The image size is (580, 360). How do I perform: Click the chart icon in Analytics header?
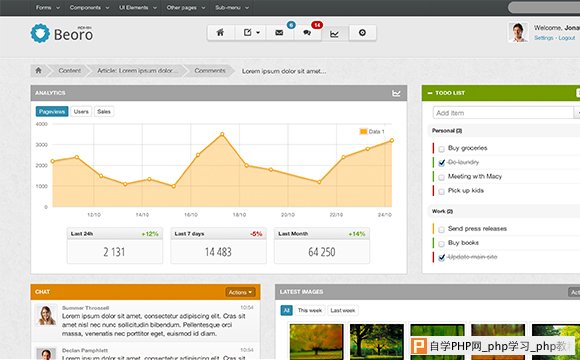[396, 93]
